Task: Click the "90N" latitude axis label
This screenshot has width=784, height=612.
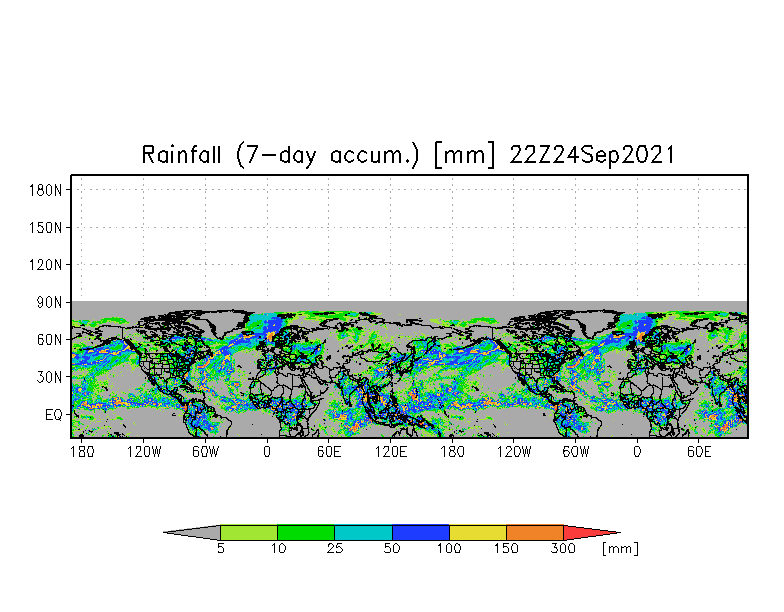Action: [x=50, y=302]
